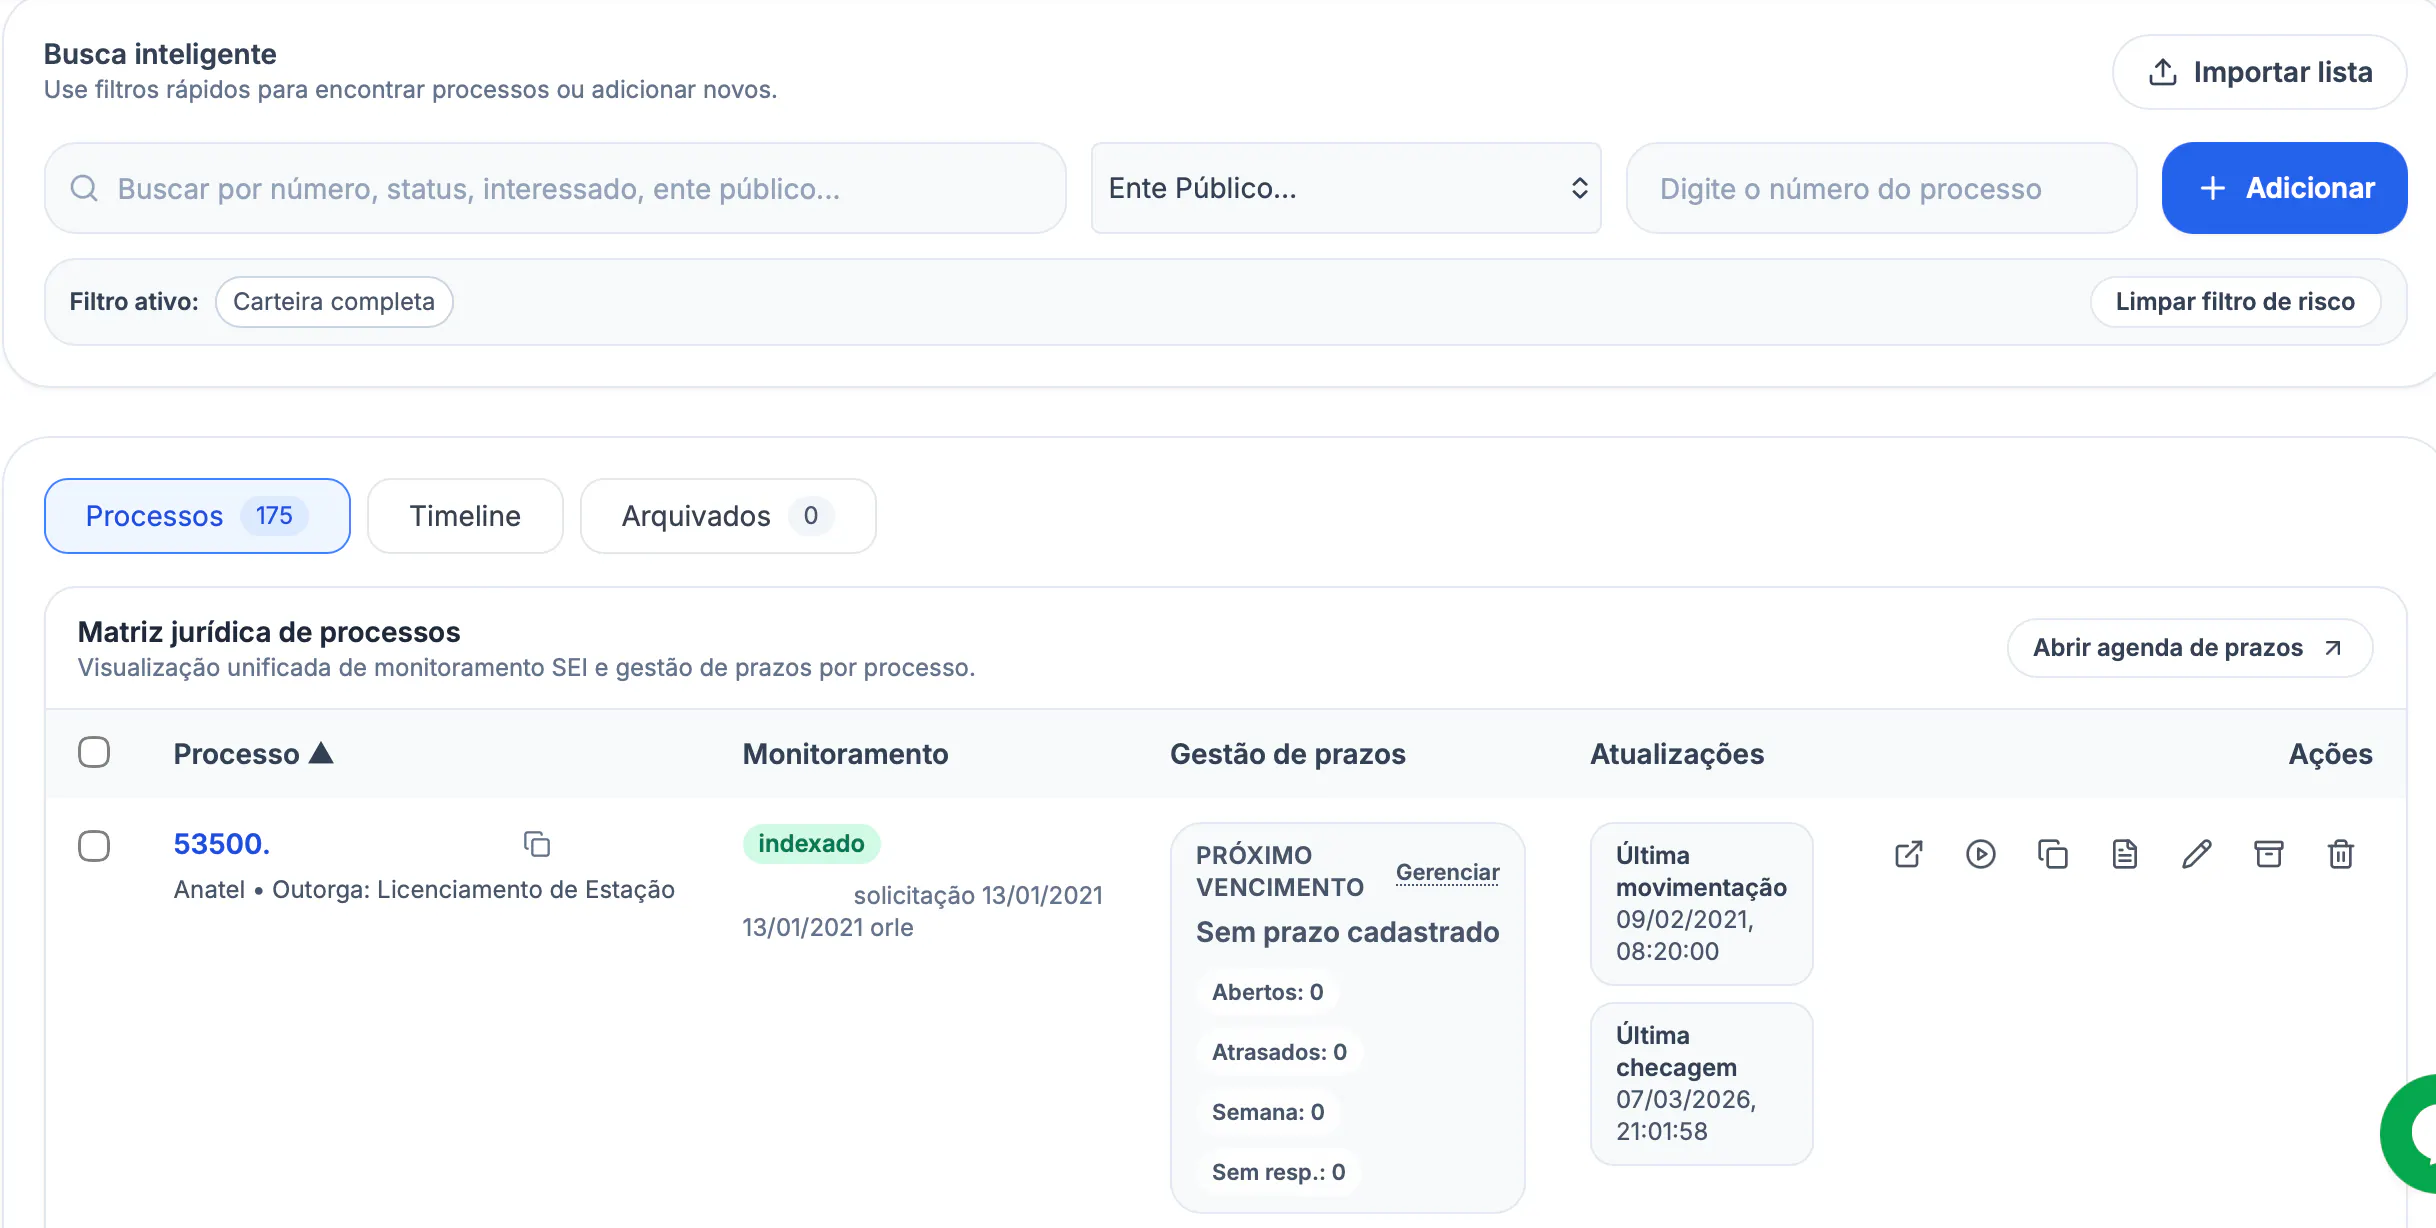Viewport: 2436px width, 1228px height.
Task: Click the Abertos: 0 chip
Action: pos(1267,992)
